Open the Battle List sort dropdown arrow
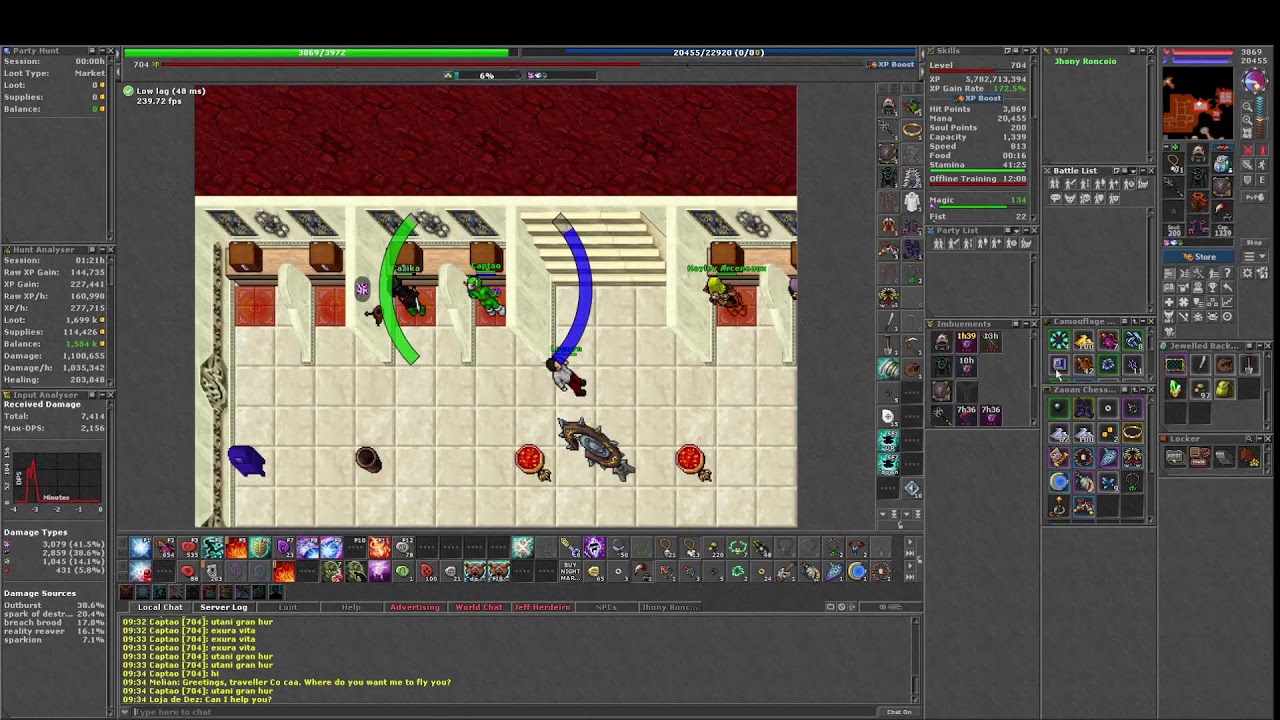This screenshot has height=720, width=1280. point(1133,171)
